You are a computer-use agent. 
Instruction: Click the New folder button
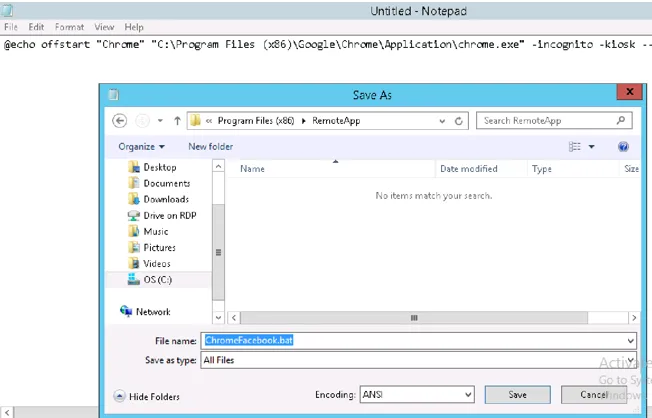pos(210,147)
